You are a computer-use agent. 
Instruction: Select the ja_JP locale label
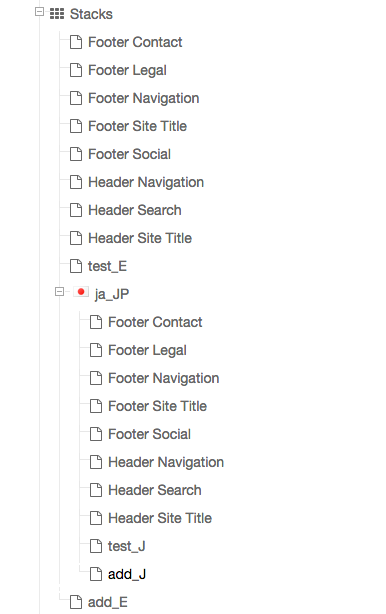tap(112, 294)
